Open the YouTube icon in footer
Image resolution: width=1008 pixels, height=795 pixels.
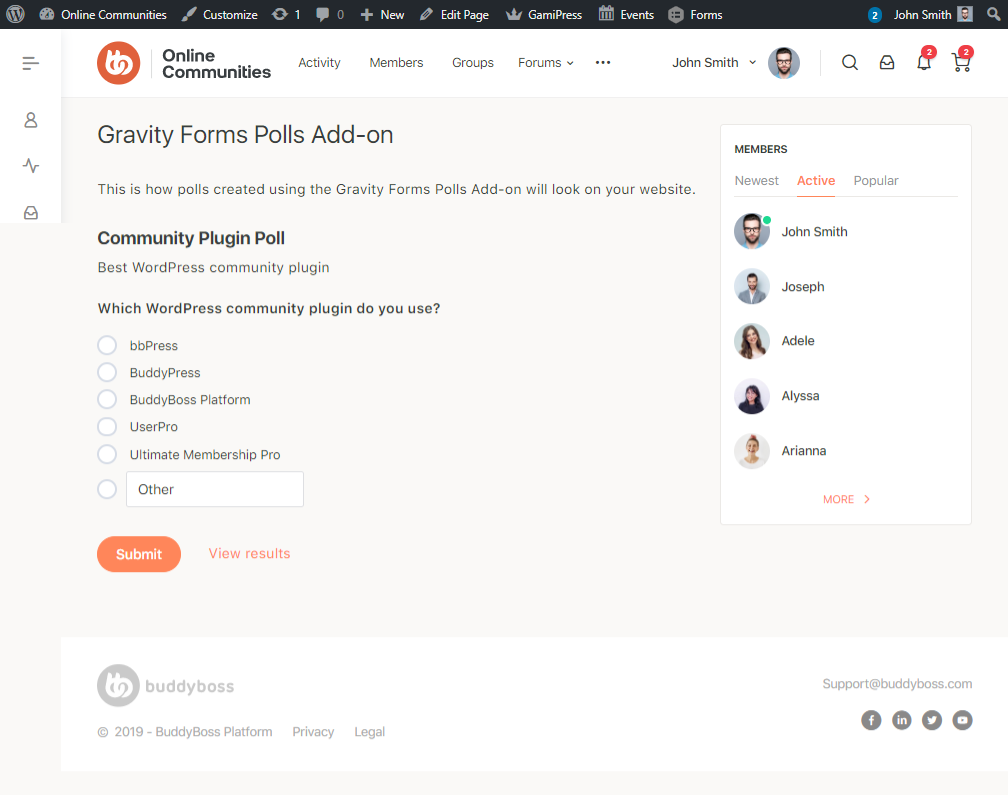(x=962, y=720)
